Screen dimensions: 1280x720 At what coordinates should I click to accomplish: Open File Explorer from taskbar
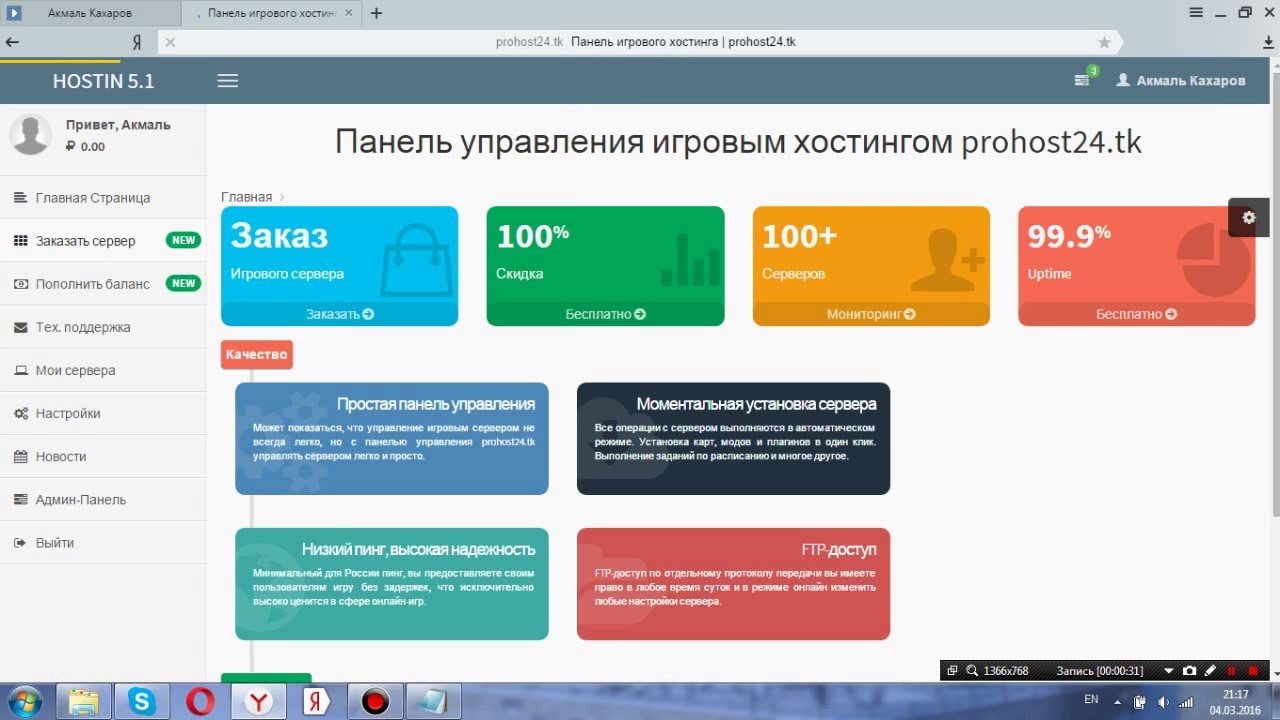pos(84,701)
